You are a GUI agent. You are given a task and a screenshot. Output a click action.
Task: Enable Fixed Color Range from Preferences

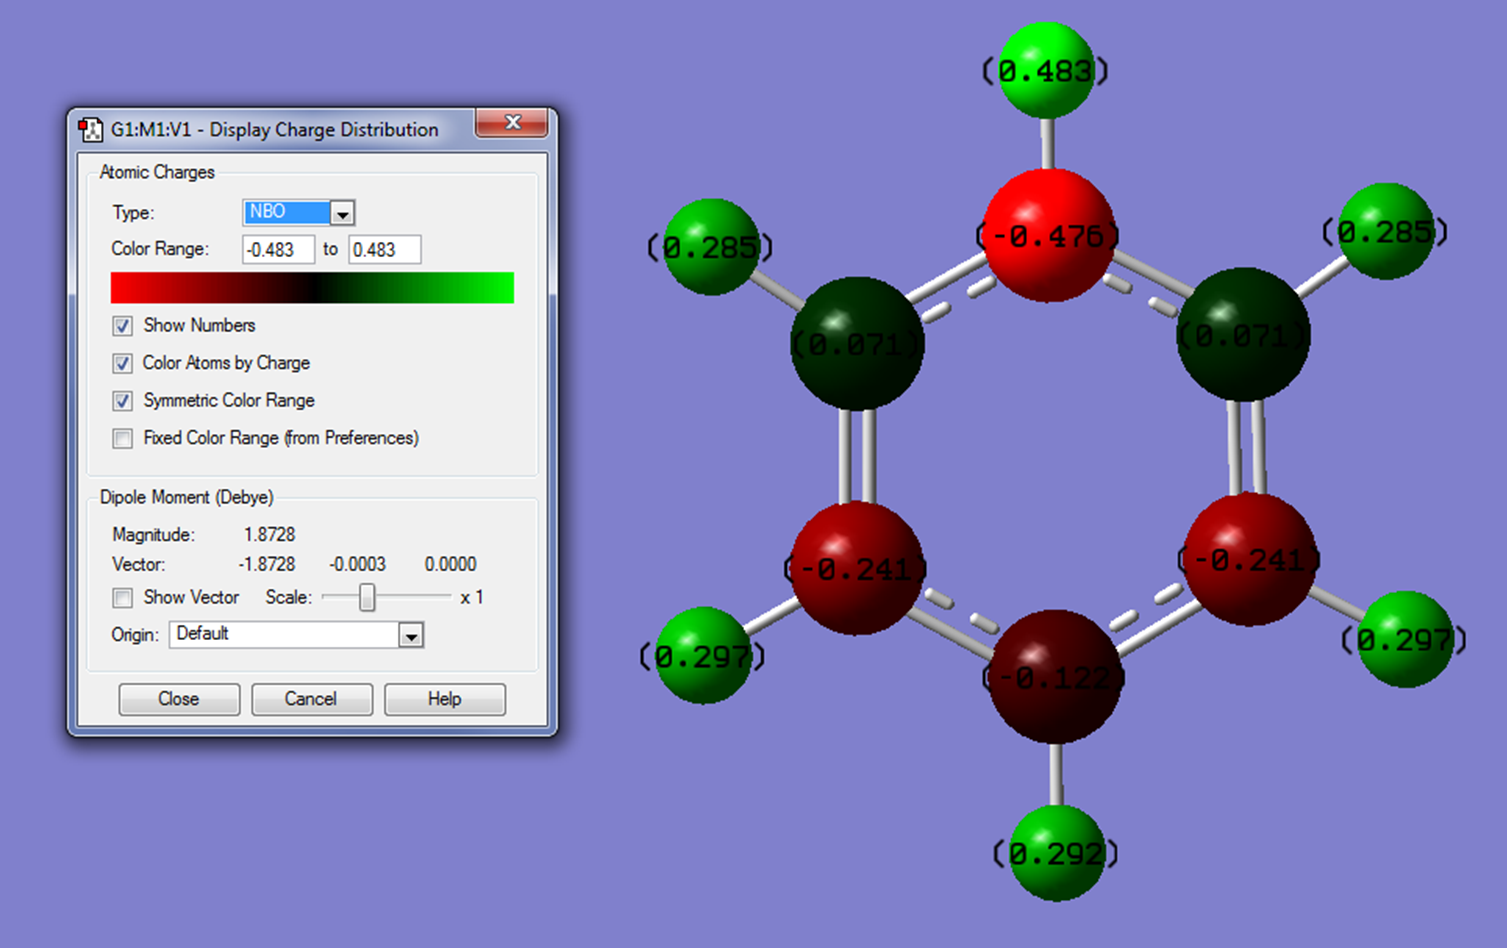(x=123, y=438)
